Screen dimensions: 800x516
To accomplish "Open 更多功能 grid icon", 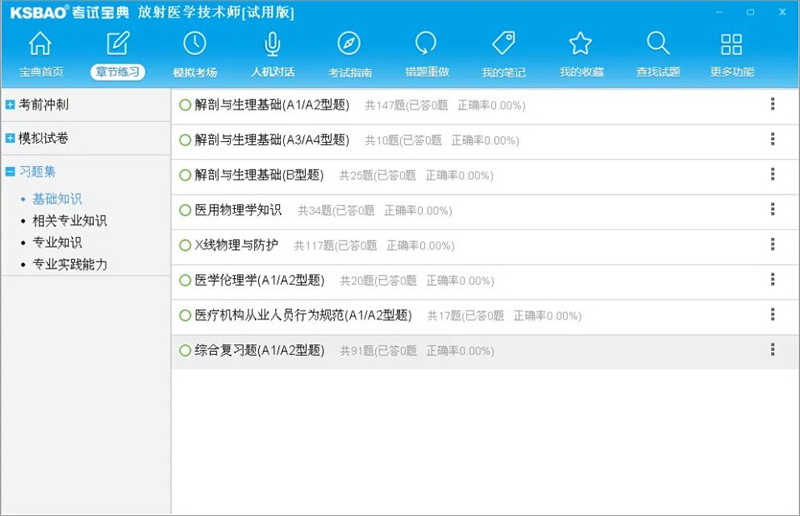I will tap(732, 45).
